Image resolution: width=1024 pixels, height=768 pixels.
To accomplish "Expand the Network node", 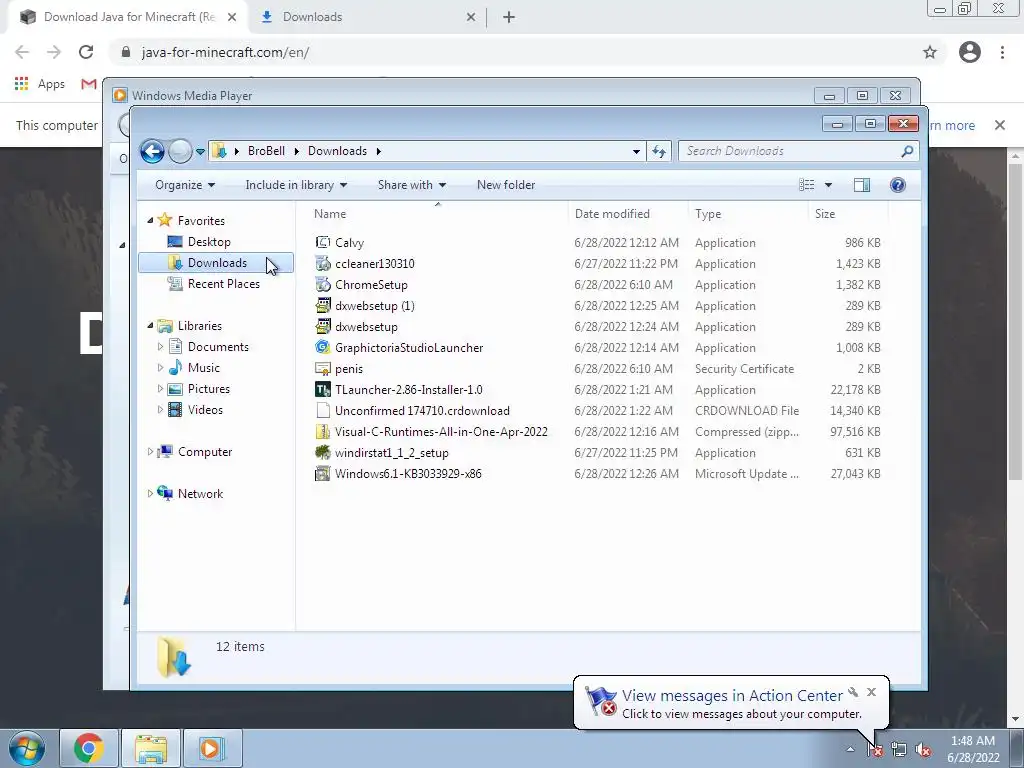I will tap(150, 494).
